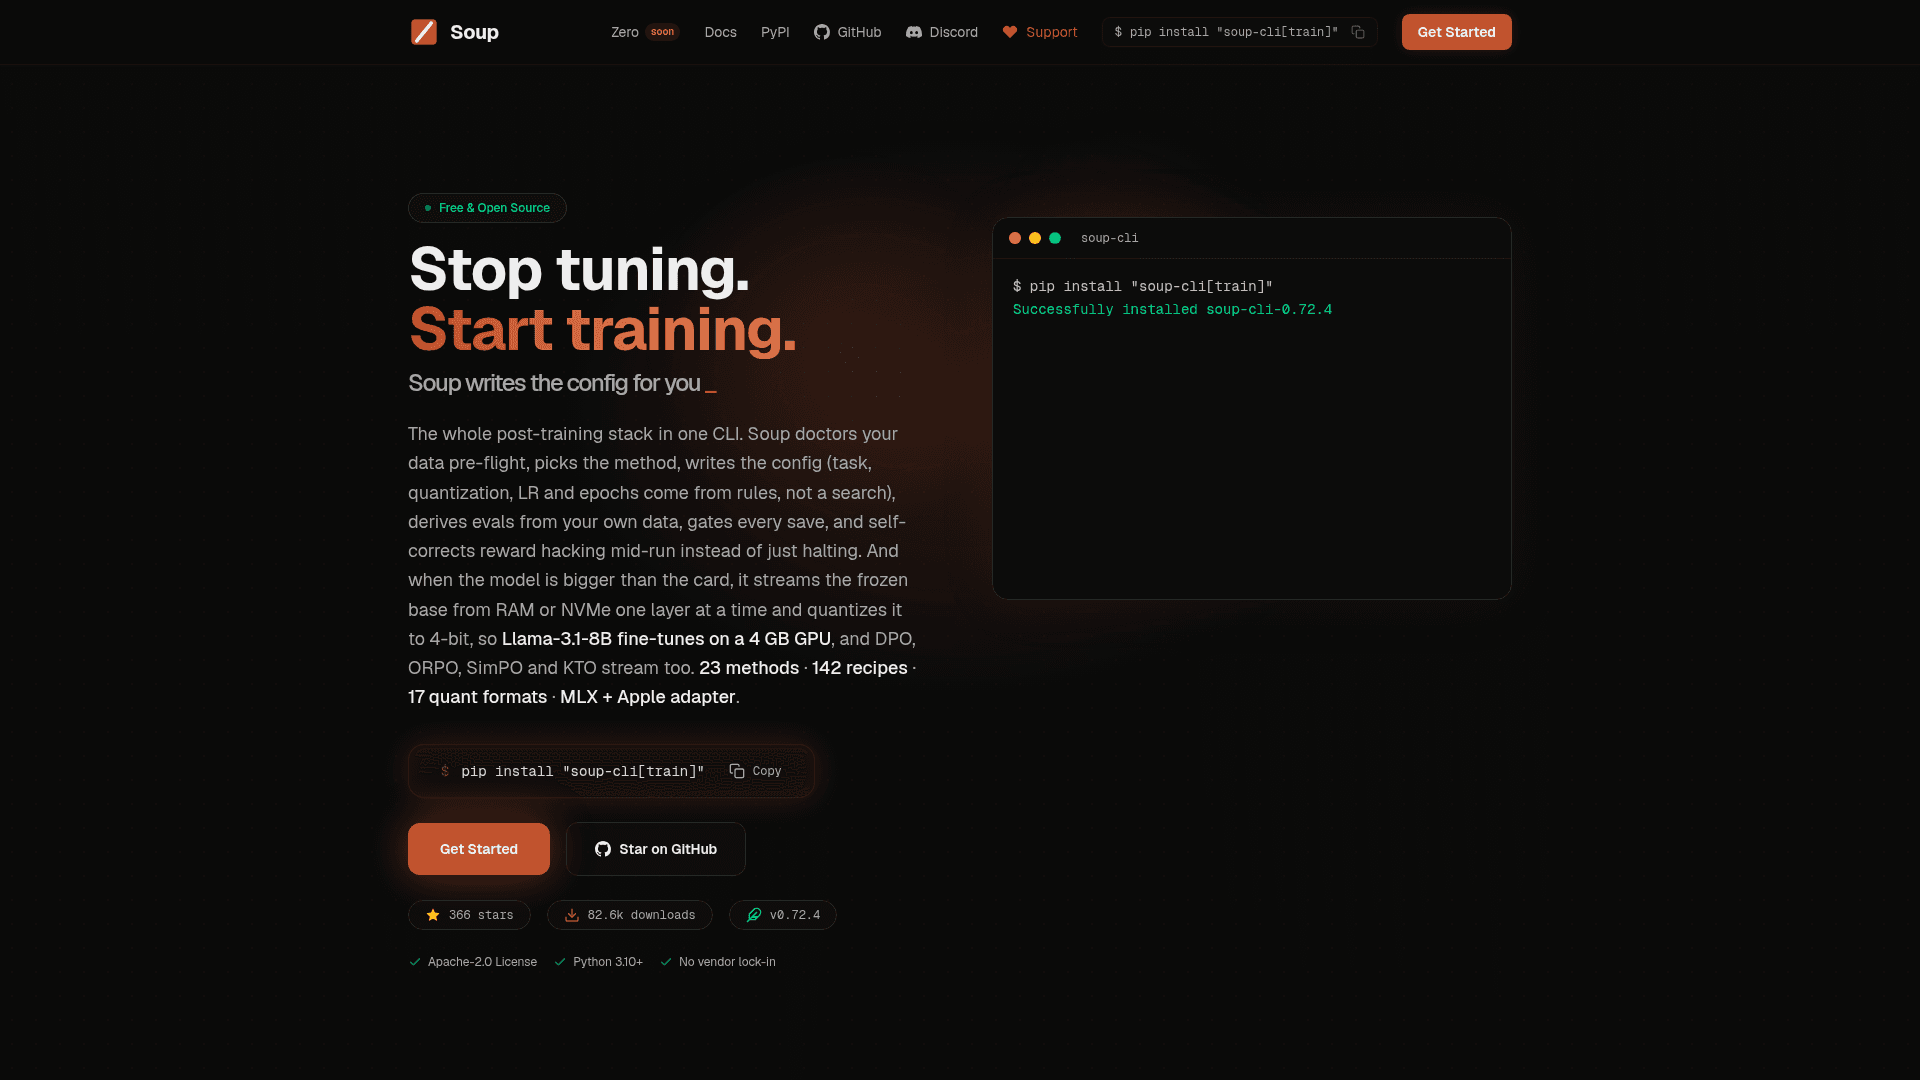
Task: Click the '23 methods' text
Action: tap(749, 668)
